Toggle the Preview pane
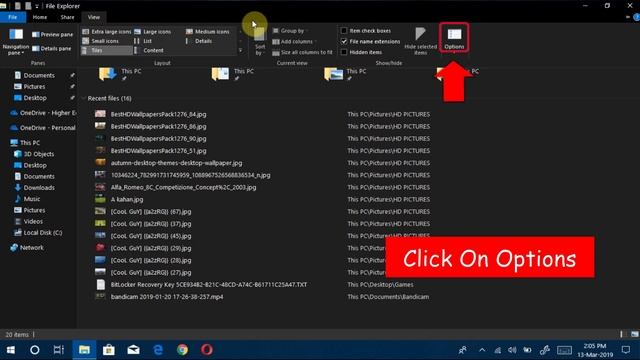Viewport: 640px width, 360px height. [53, 34]
